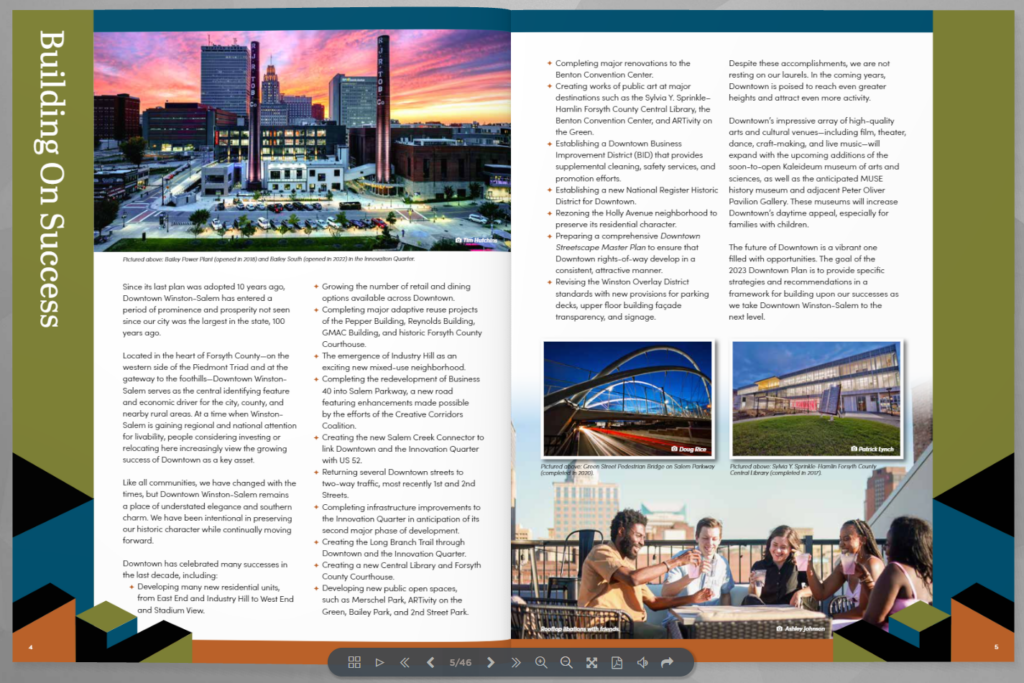Click the Building On Success title
1024x683 pixels.
52,178
